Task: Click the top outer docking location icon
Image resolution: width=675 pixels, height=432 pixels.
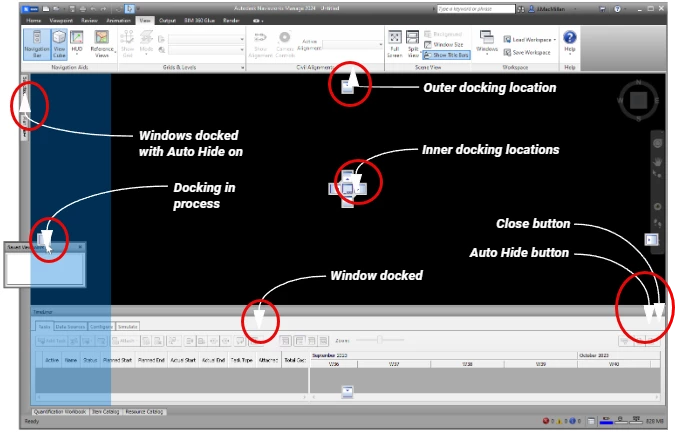Action: (347, 87)
